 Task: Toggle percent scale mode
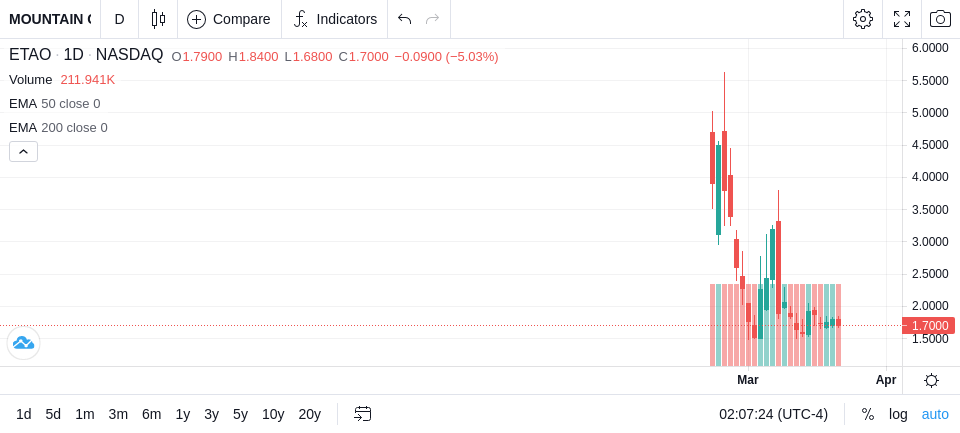[868, 414]
